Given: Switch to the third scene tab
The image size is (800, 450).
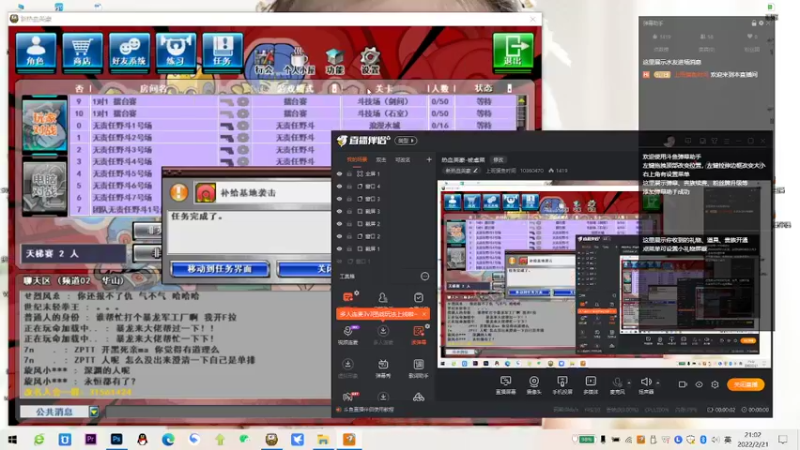Looking at the screenshot, I should pyautogui.click(x=403, y=160).
